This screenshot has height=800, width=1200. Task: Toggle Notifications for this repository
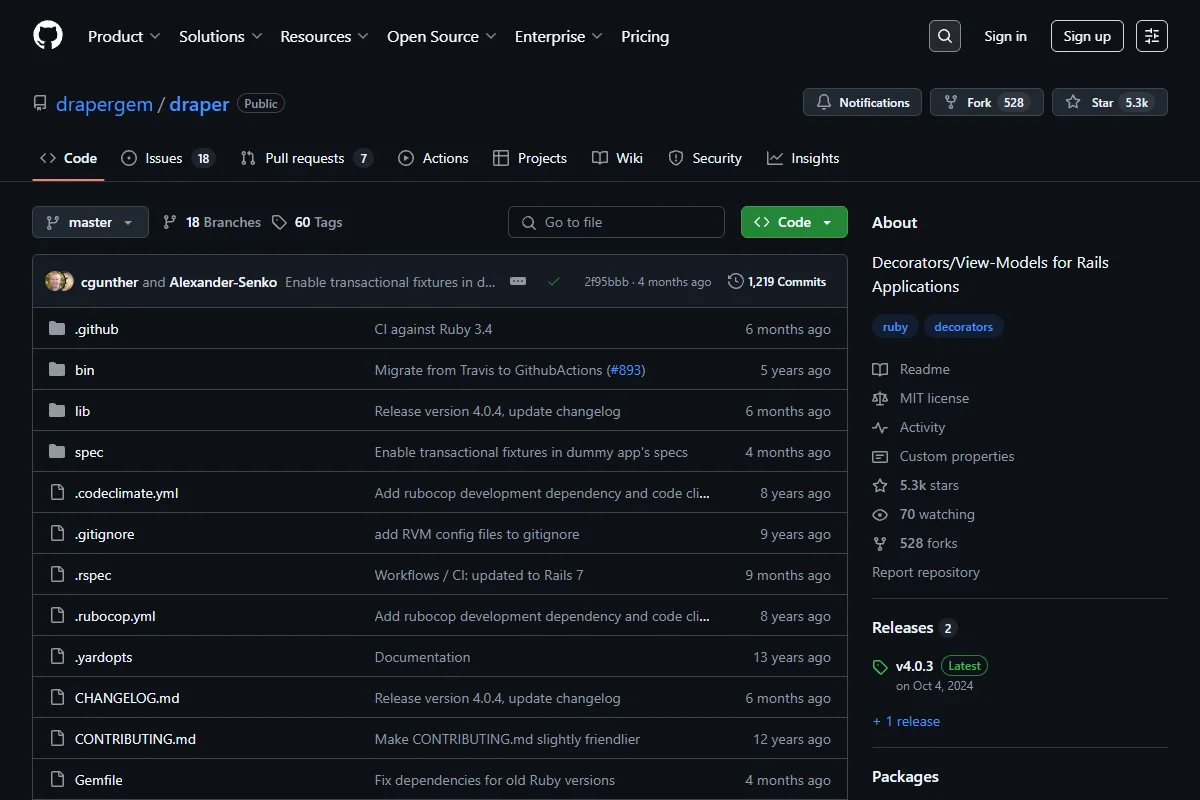(864, 102)
